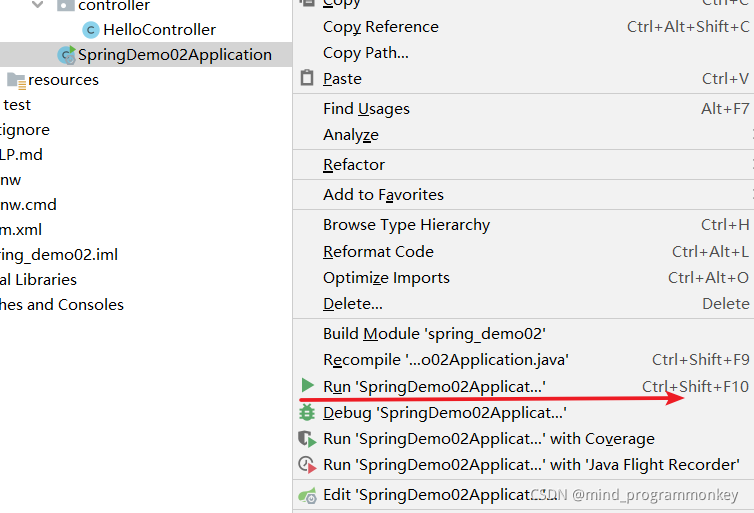This screenshot has width=754, height=513.
Task: Choose Build Module 'spring_demo02'
Action: tap(523, 334)
